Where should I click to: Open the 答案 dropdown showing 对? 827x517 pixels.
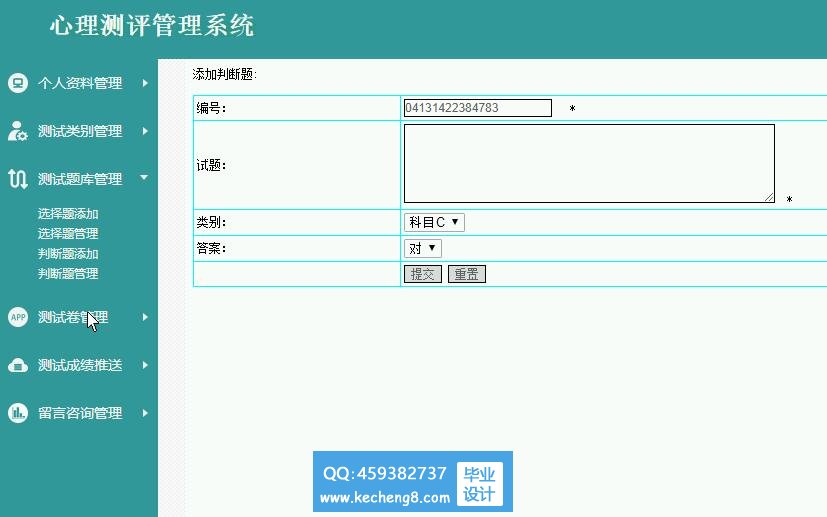[422, 248]
